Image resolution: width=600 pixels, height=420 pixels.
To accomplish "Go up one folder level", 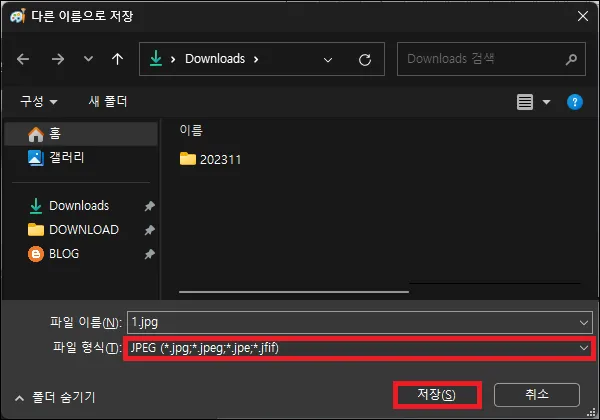I will coord(117,59).
